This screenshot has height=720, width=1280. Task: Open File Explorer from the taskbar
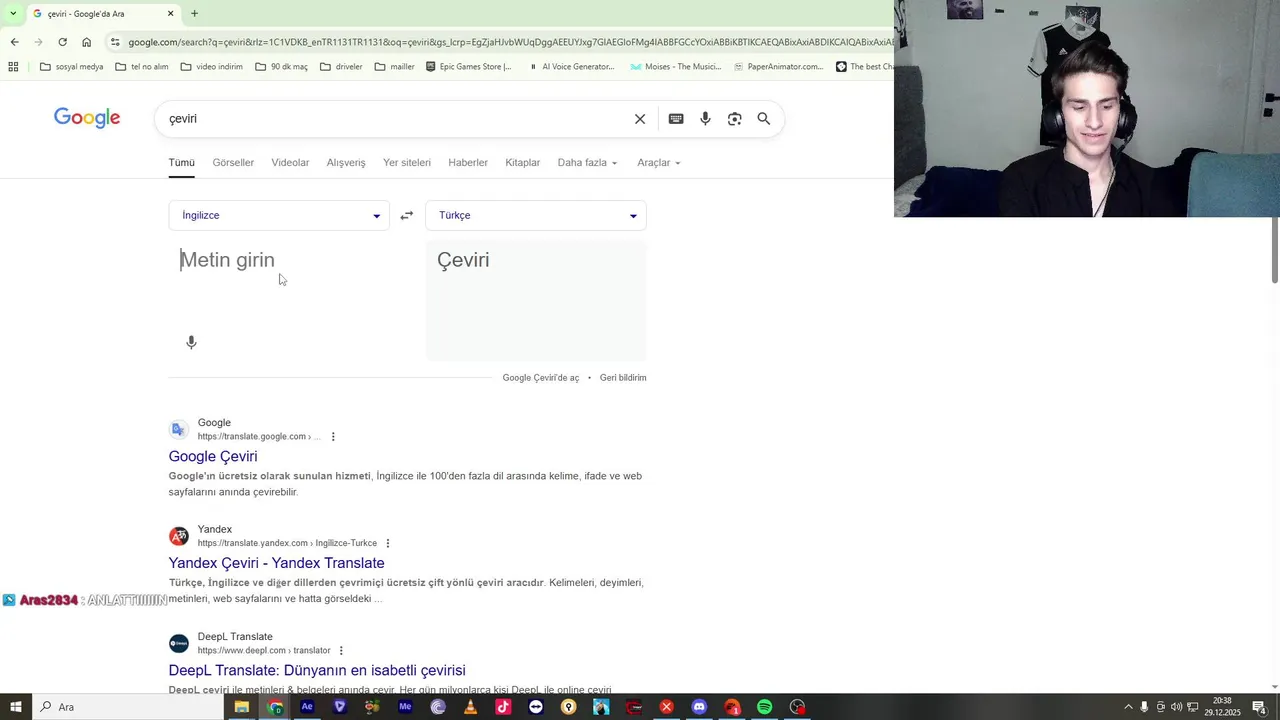coord(242,707)
